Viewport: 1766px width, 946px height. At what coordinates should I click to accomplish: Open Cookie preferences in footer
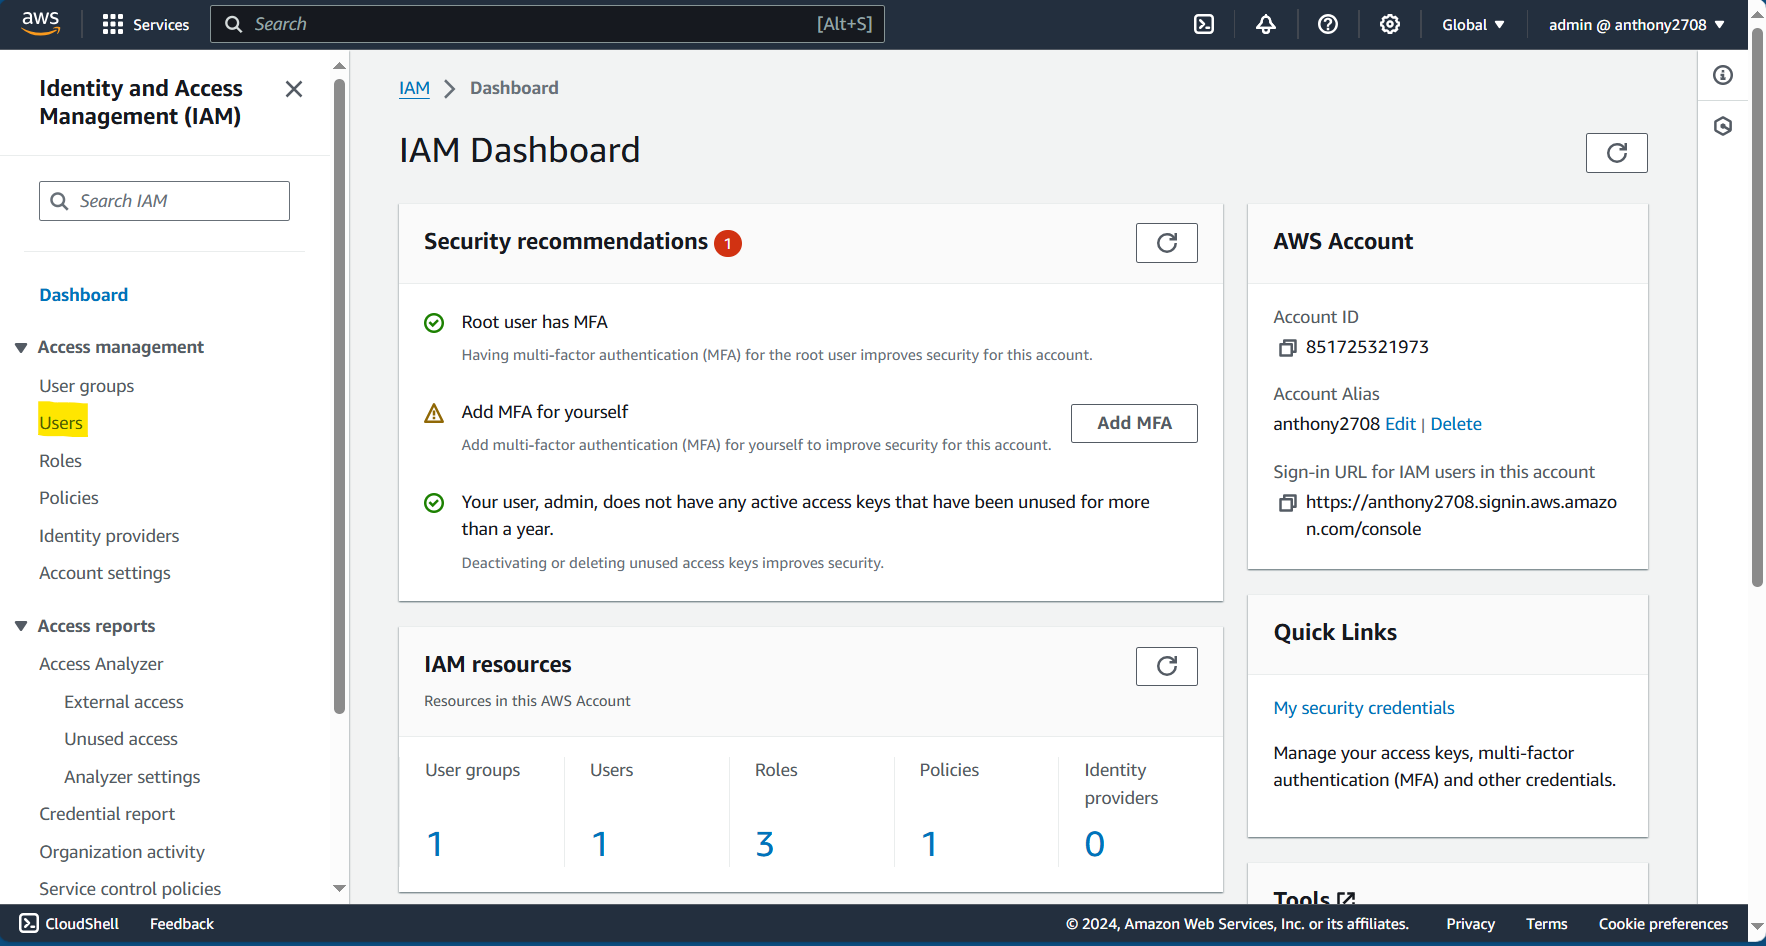1663,924
